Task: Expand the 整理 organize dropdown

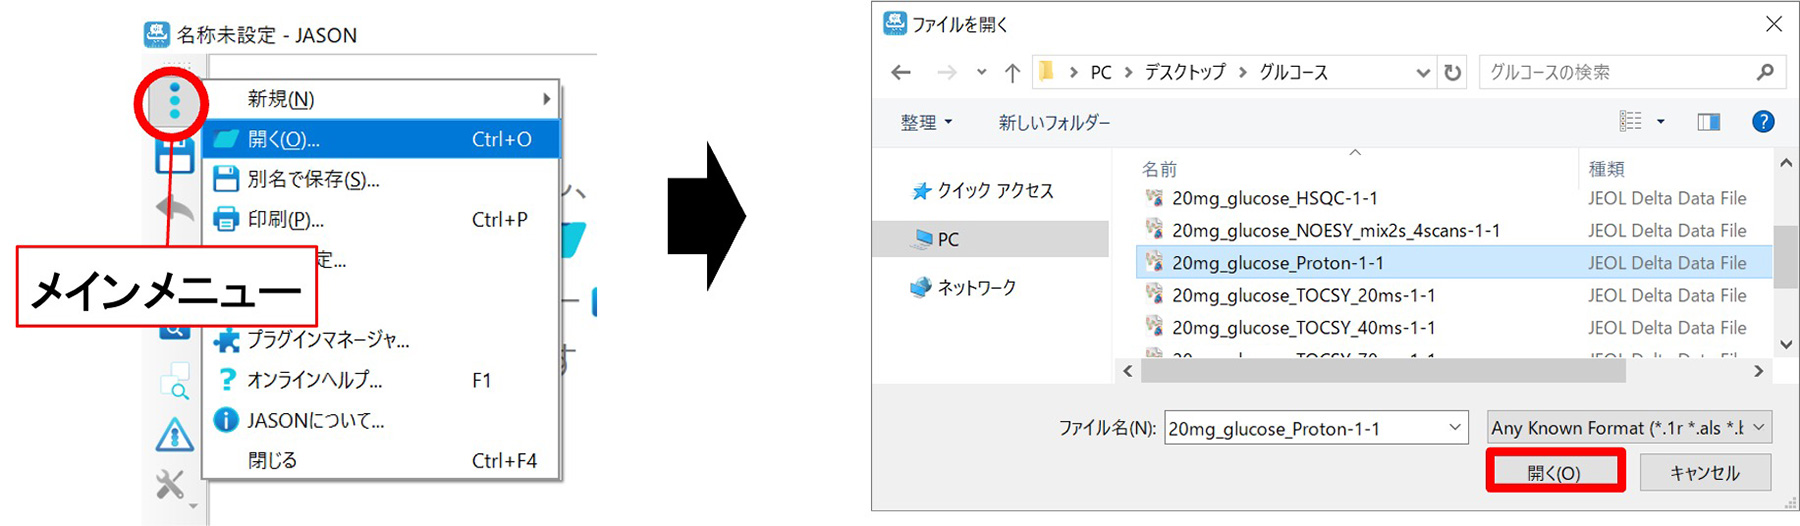Action: pos(926,122)
